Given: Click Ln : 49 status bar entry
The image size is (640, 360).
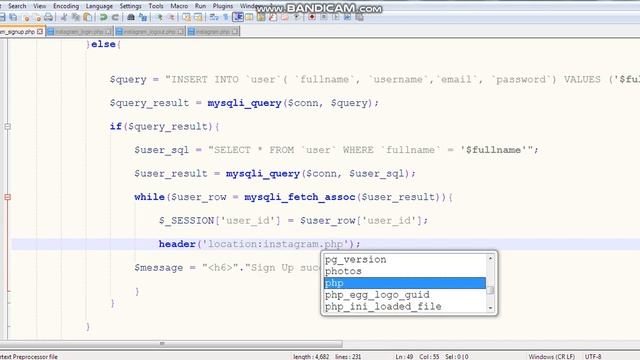Looking at the screenshot, I should point(404,356).
